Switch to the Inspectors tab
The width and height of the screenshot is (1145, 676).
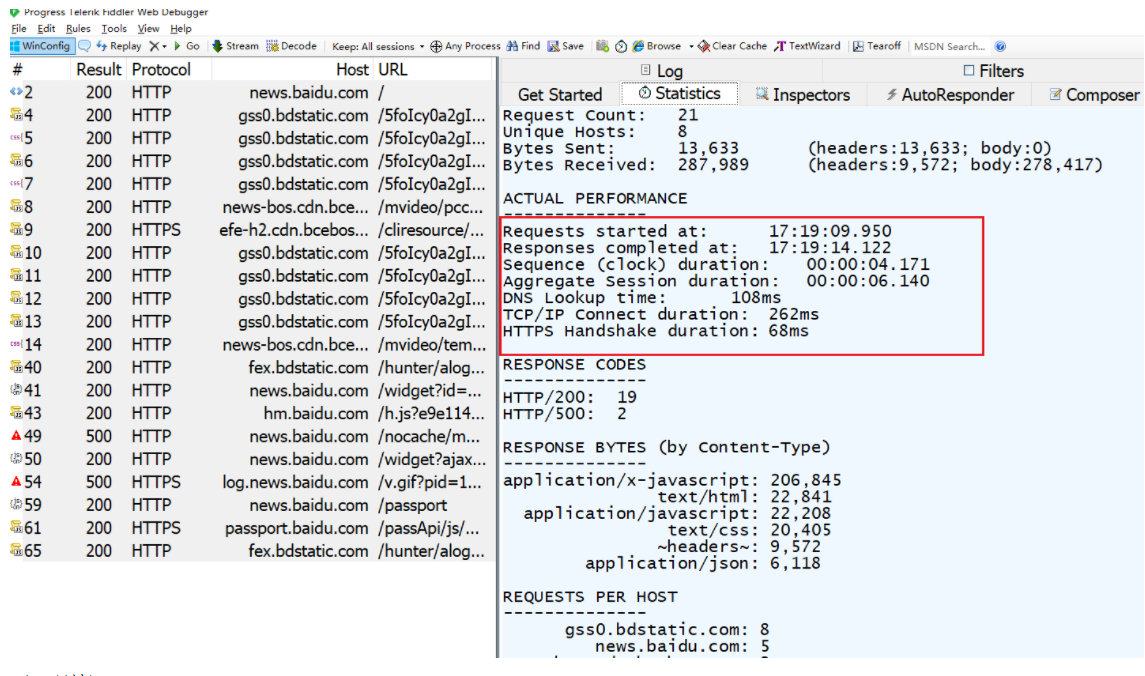pos(803,95)
